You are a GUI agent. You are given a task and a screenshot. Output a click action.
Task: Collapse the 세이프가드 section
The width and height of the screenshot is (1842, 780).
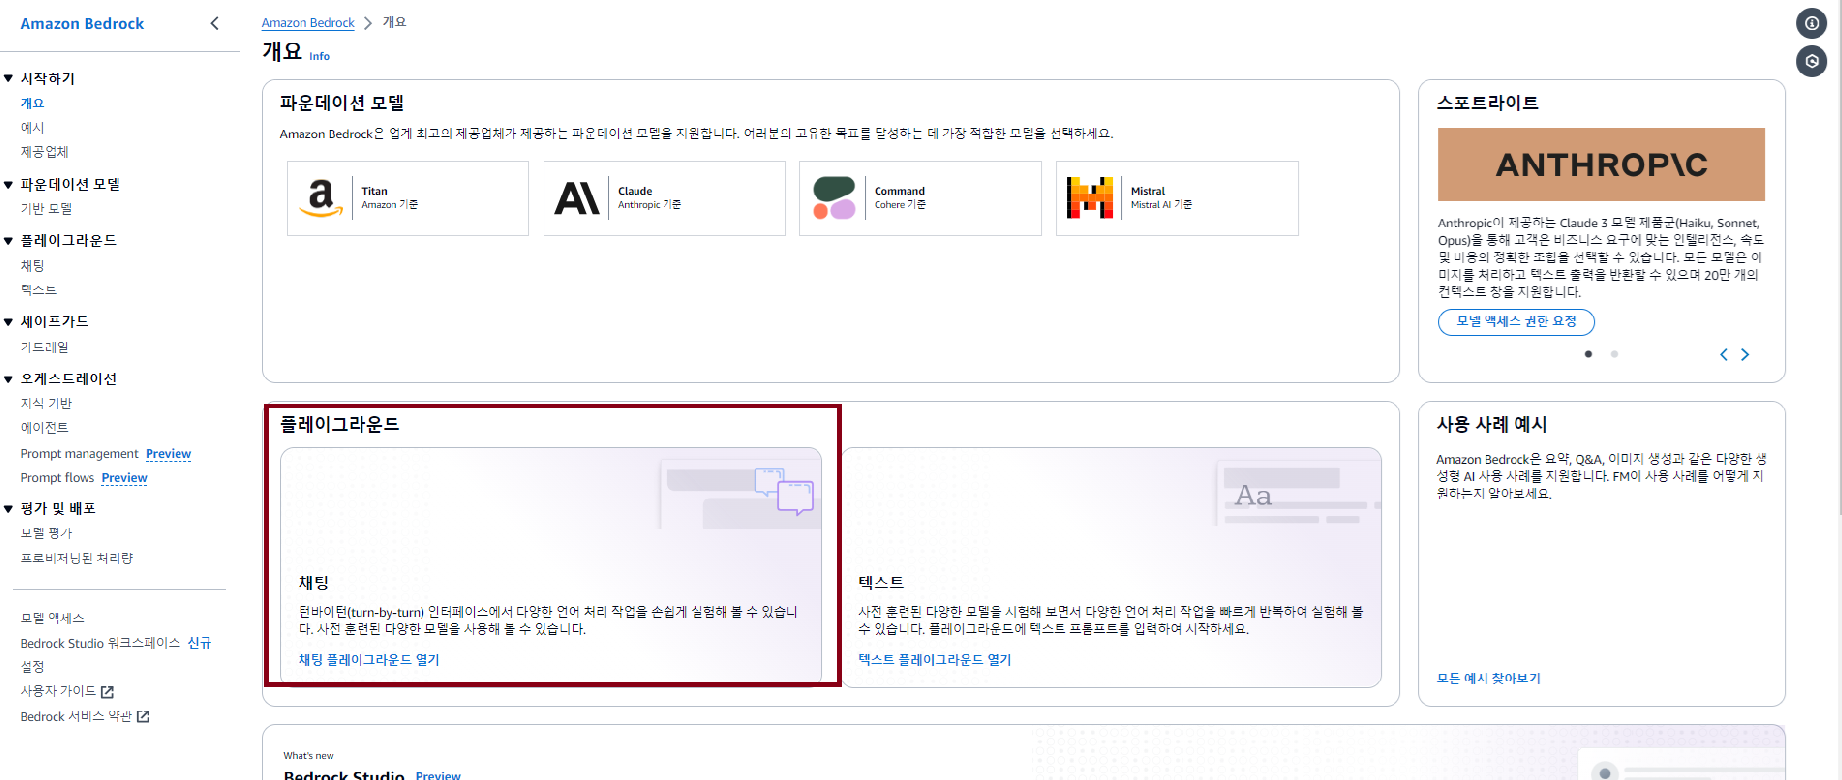coord(8,322)
